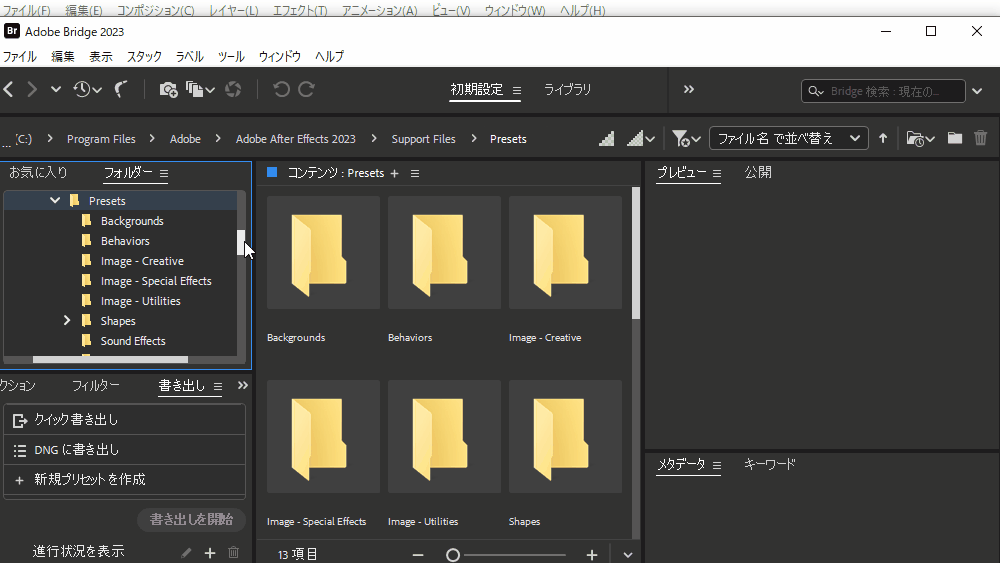Show more workspaces double chevron
The height and width of the screenshot is (563, 1000).
[x=688, y=89]
